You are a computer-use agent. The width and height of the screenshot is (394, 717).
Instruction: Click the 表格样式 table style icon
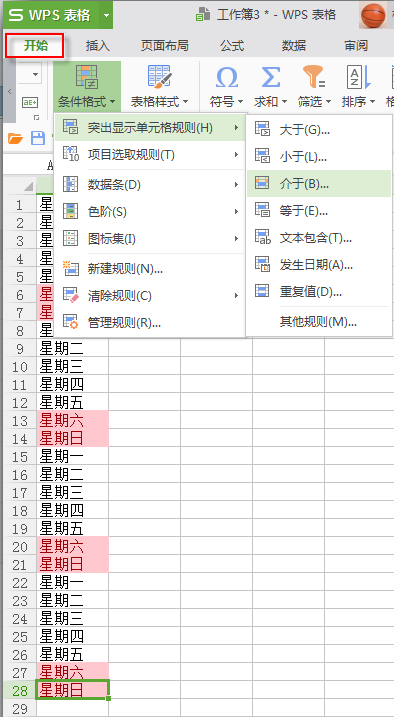[159, 76]
